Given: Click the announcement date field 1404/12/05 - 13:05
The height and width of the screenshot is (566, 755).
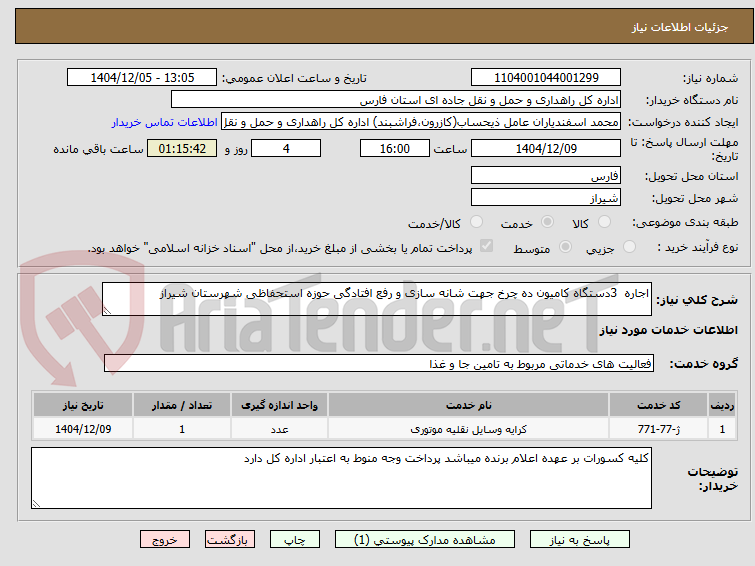Looking at the screenshot, I should pos(142,78).
